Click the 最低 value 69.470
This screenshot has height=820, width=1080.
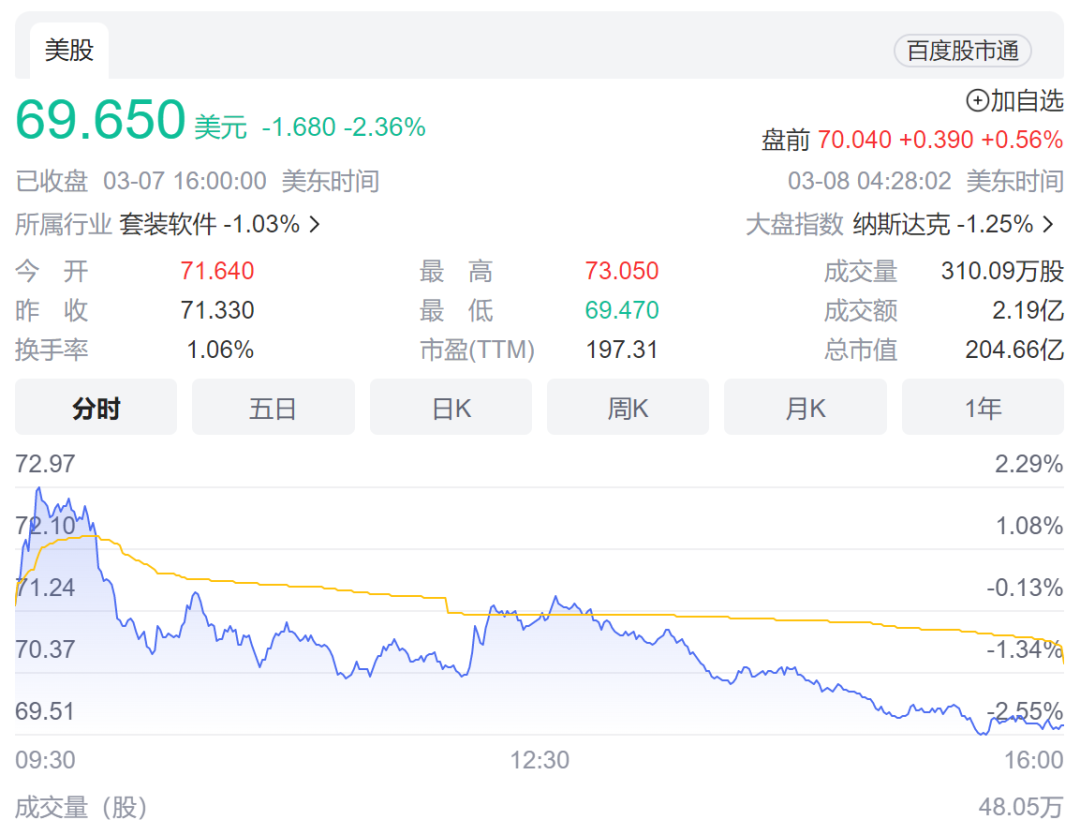621,311
